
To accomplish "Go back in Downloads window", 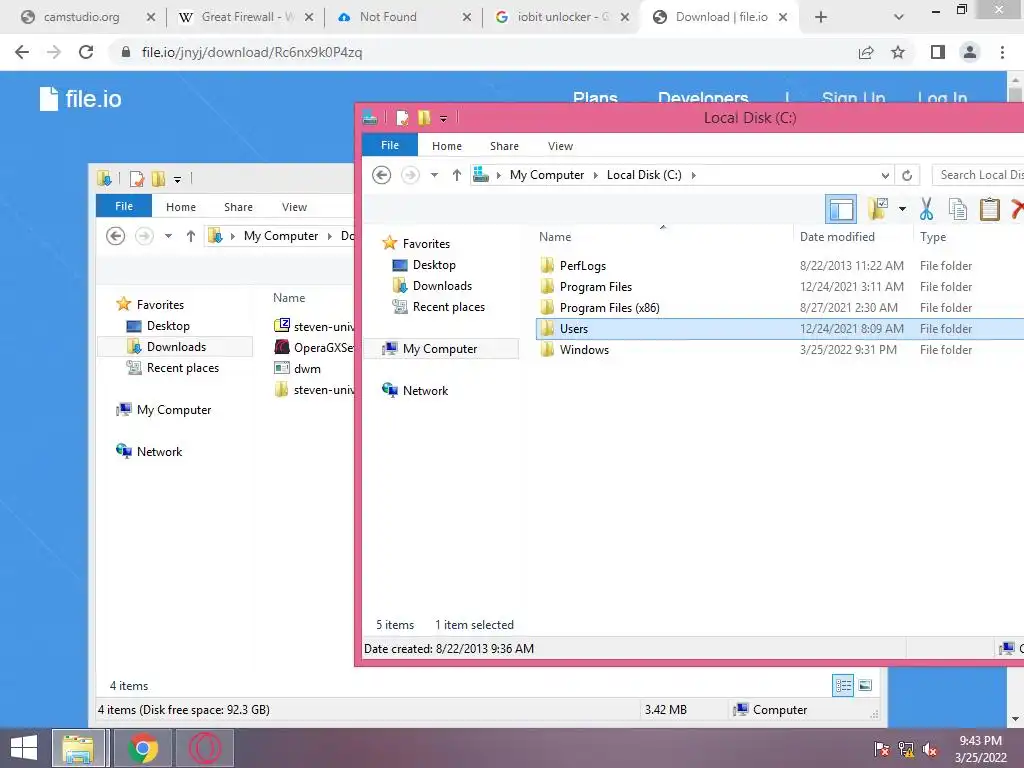I will 116,236.
